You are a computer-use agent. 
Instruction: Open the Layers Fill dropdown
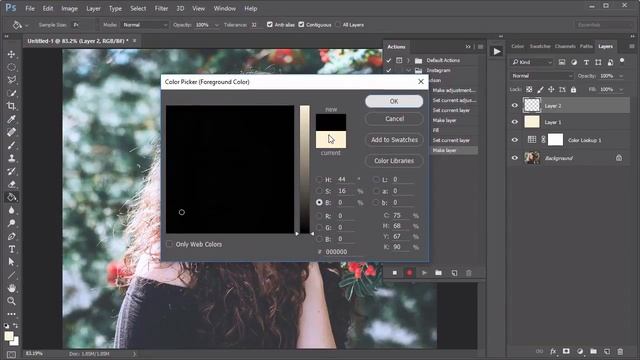[x=621, y=89]
